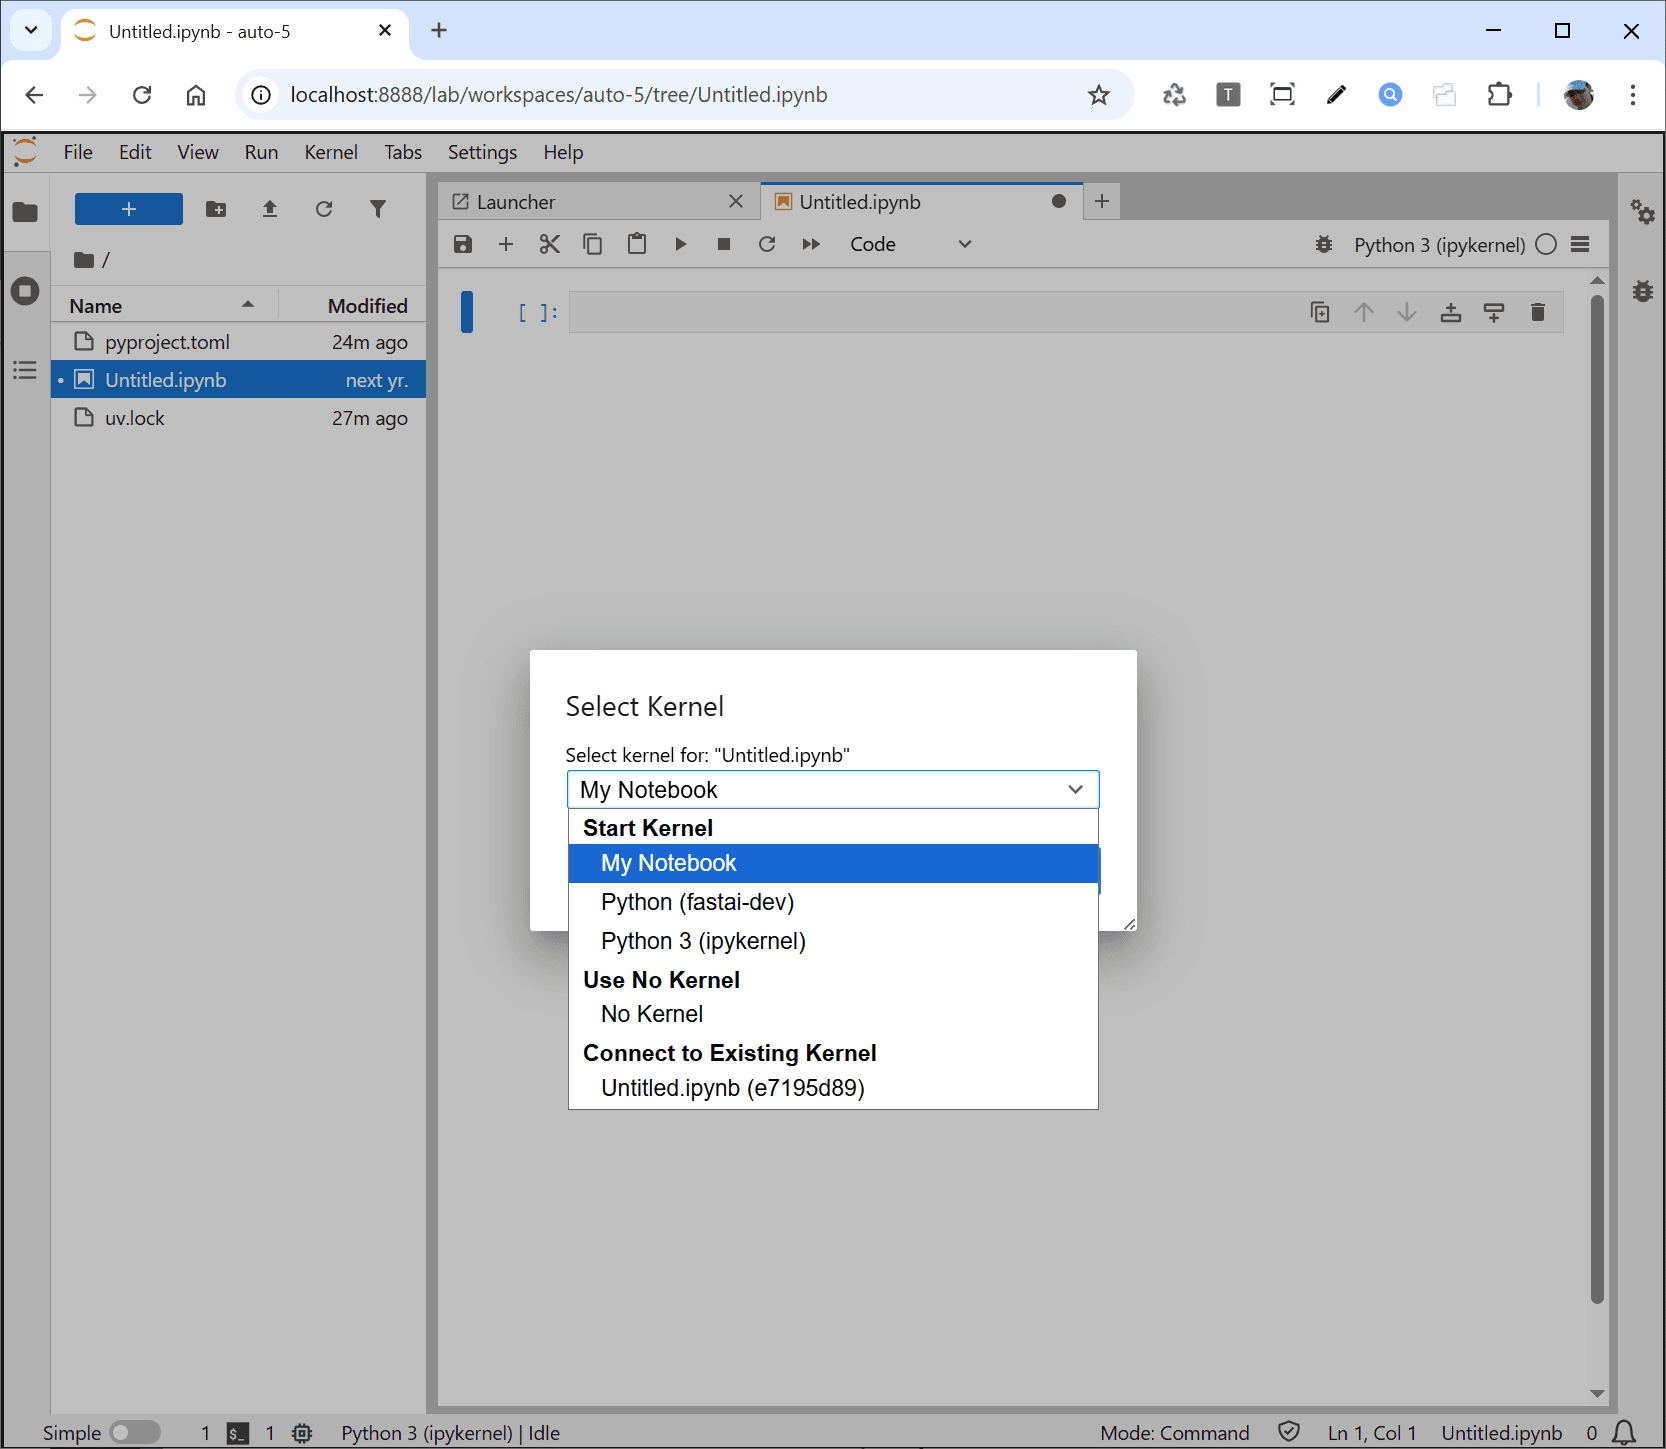
Task: Toggle Simple interface mode switch
Action: [x=135, y=1433]
